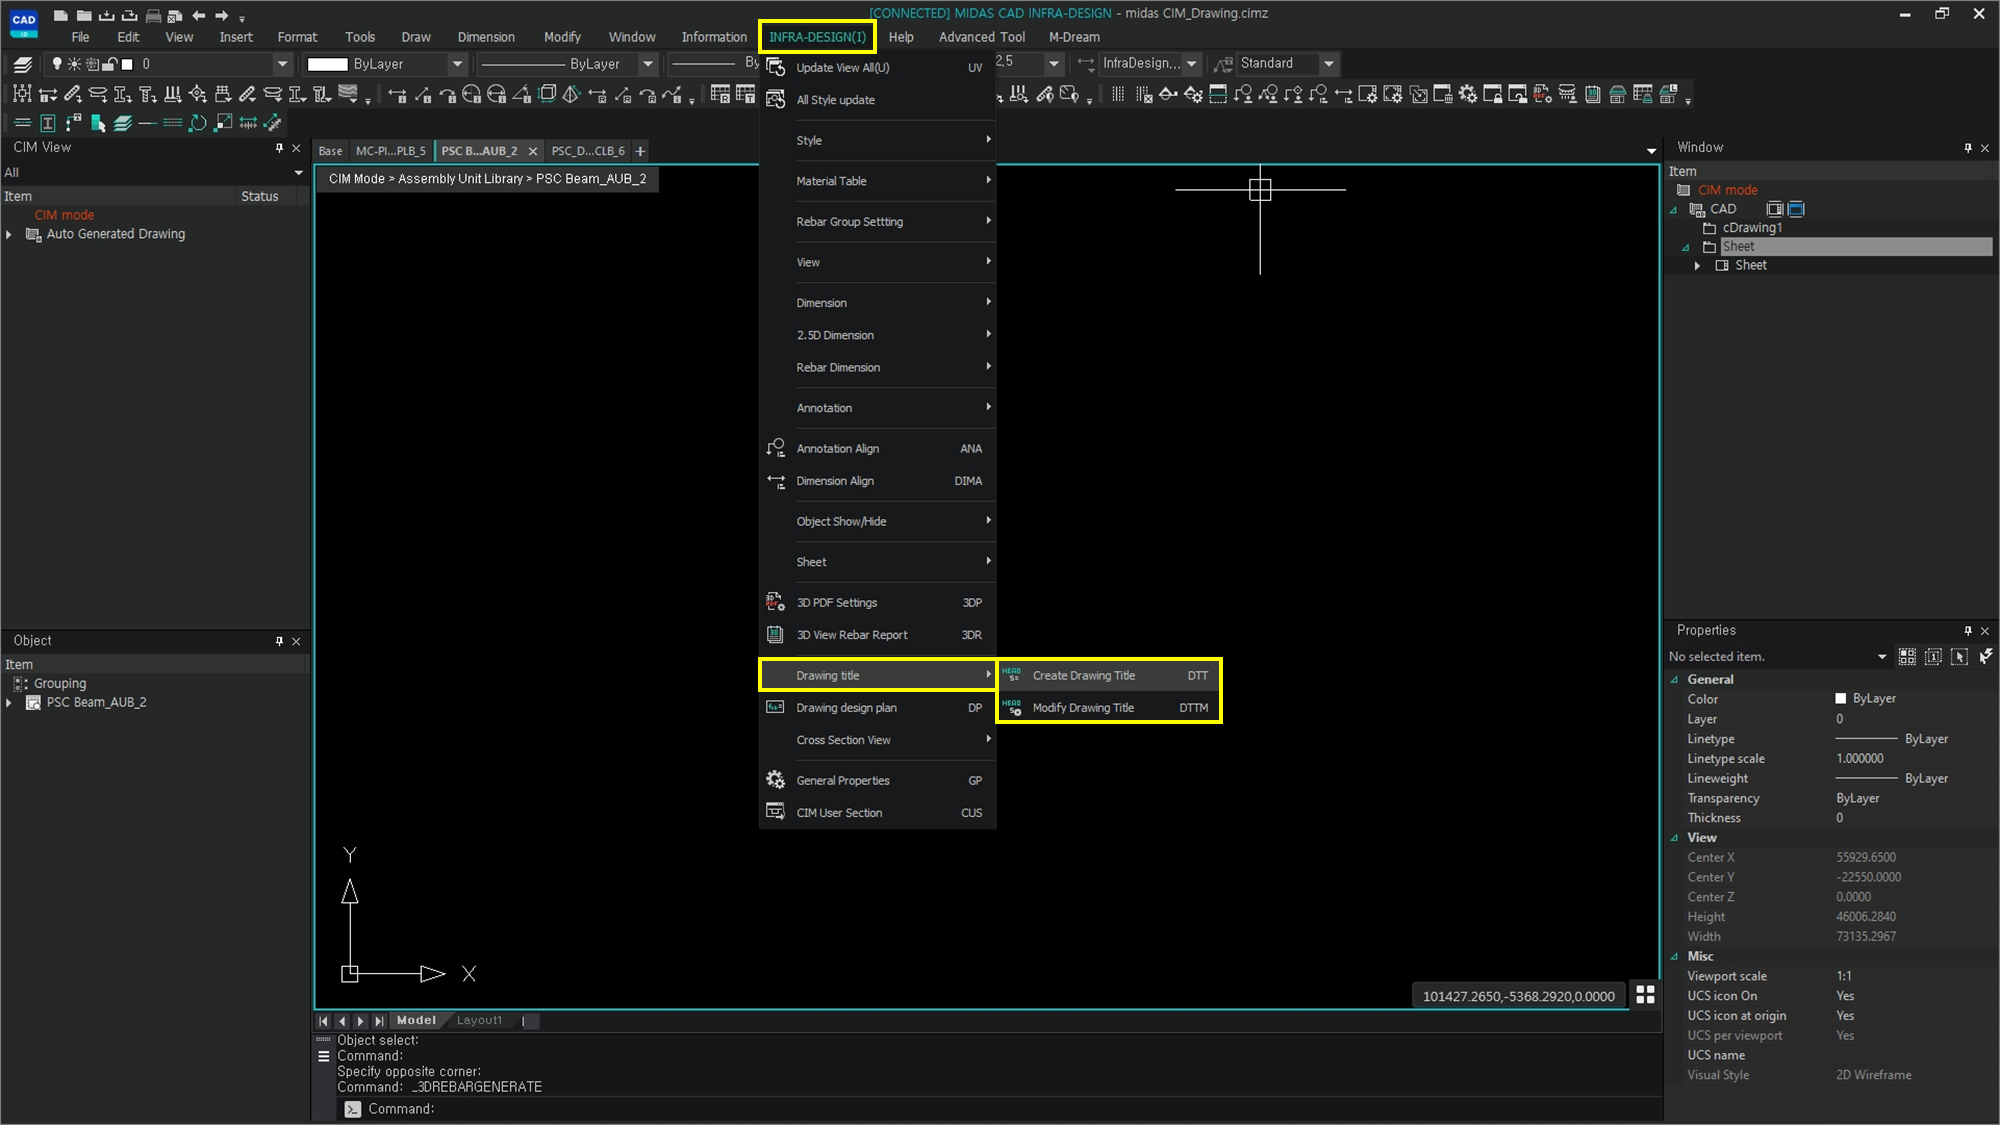Toggle the layer on/off lightbulb icon
Image resolution: width=2000 pixels, height=1125 pixels.
[57, 64]
